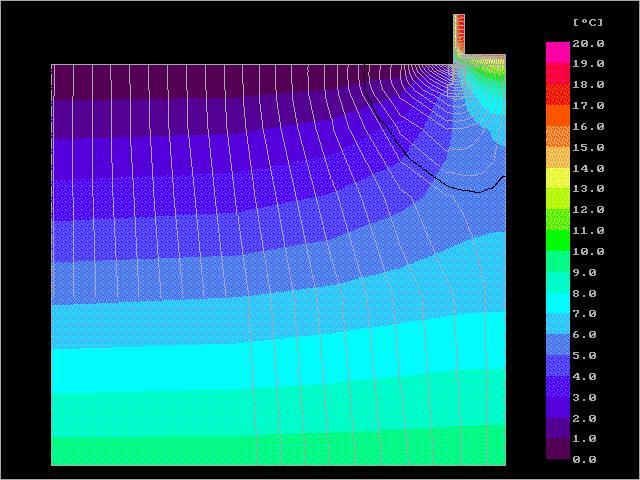This screenshot has width=640, height=480.
Task: Click the 4.0 legend value
Action: [584, 376]
